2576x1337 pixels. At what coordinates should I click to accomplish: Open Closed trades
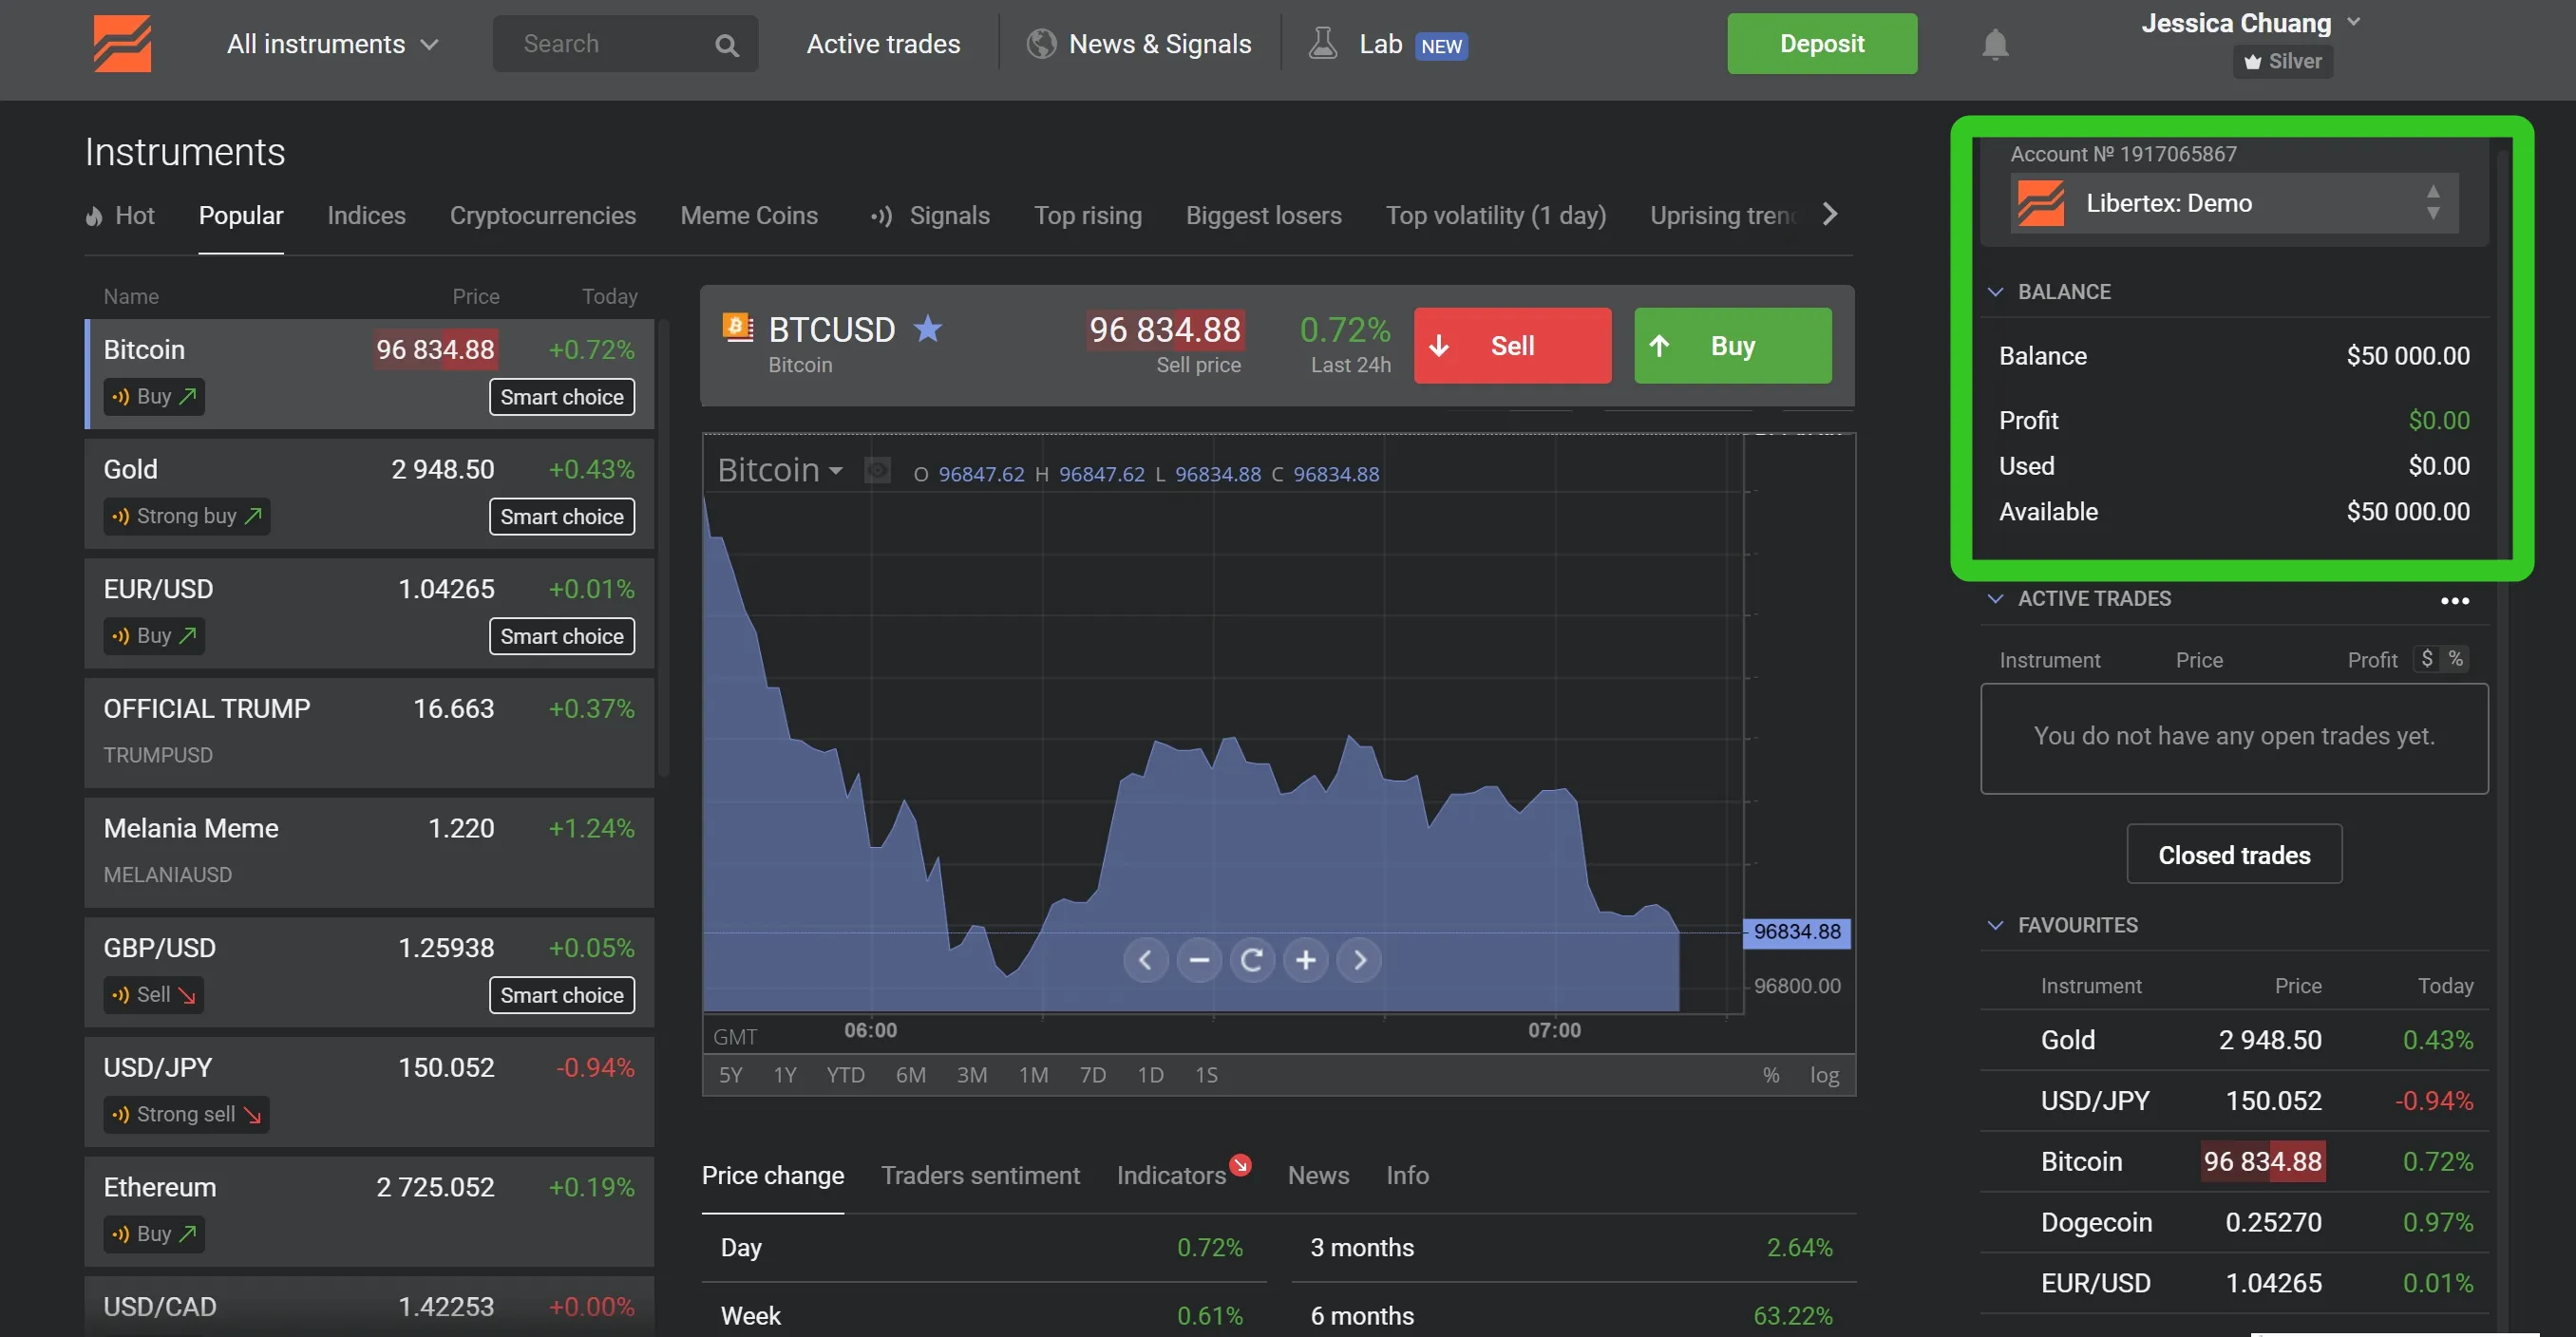click(x=2234, y=854)
